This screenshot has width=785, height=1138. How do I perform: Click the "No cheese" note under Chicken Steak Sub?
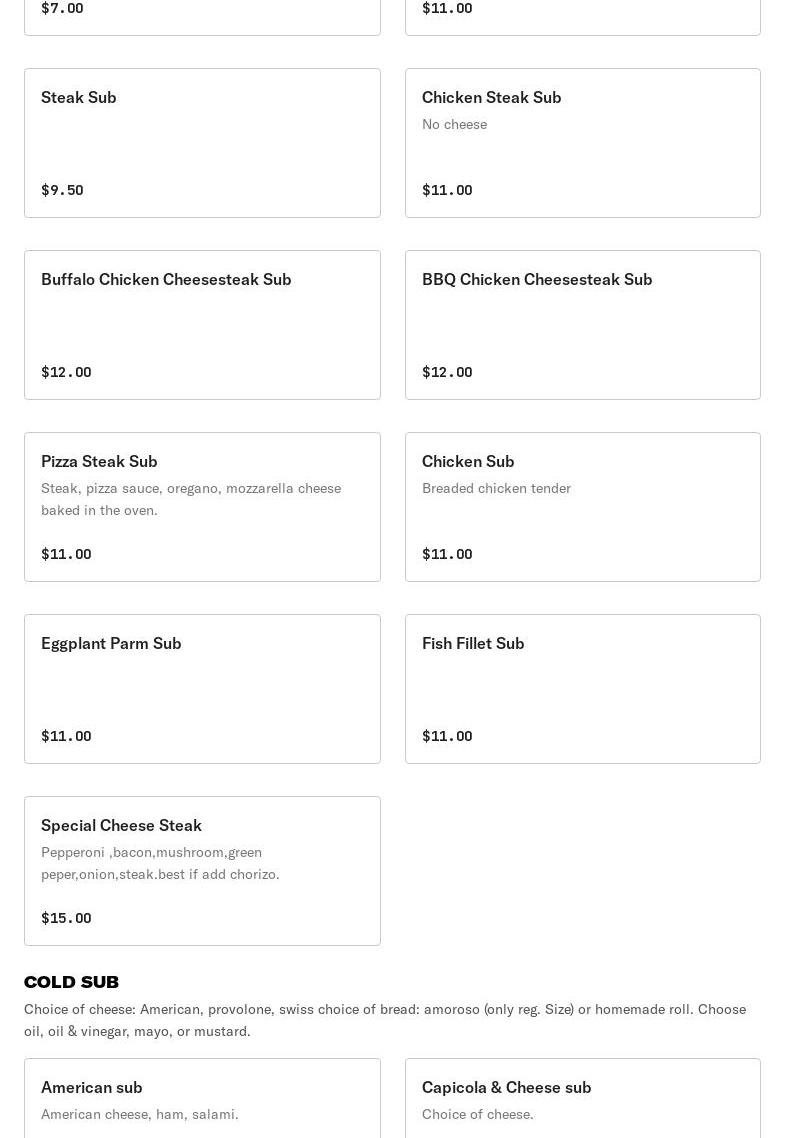coord(454,124)
